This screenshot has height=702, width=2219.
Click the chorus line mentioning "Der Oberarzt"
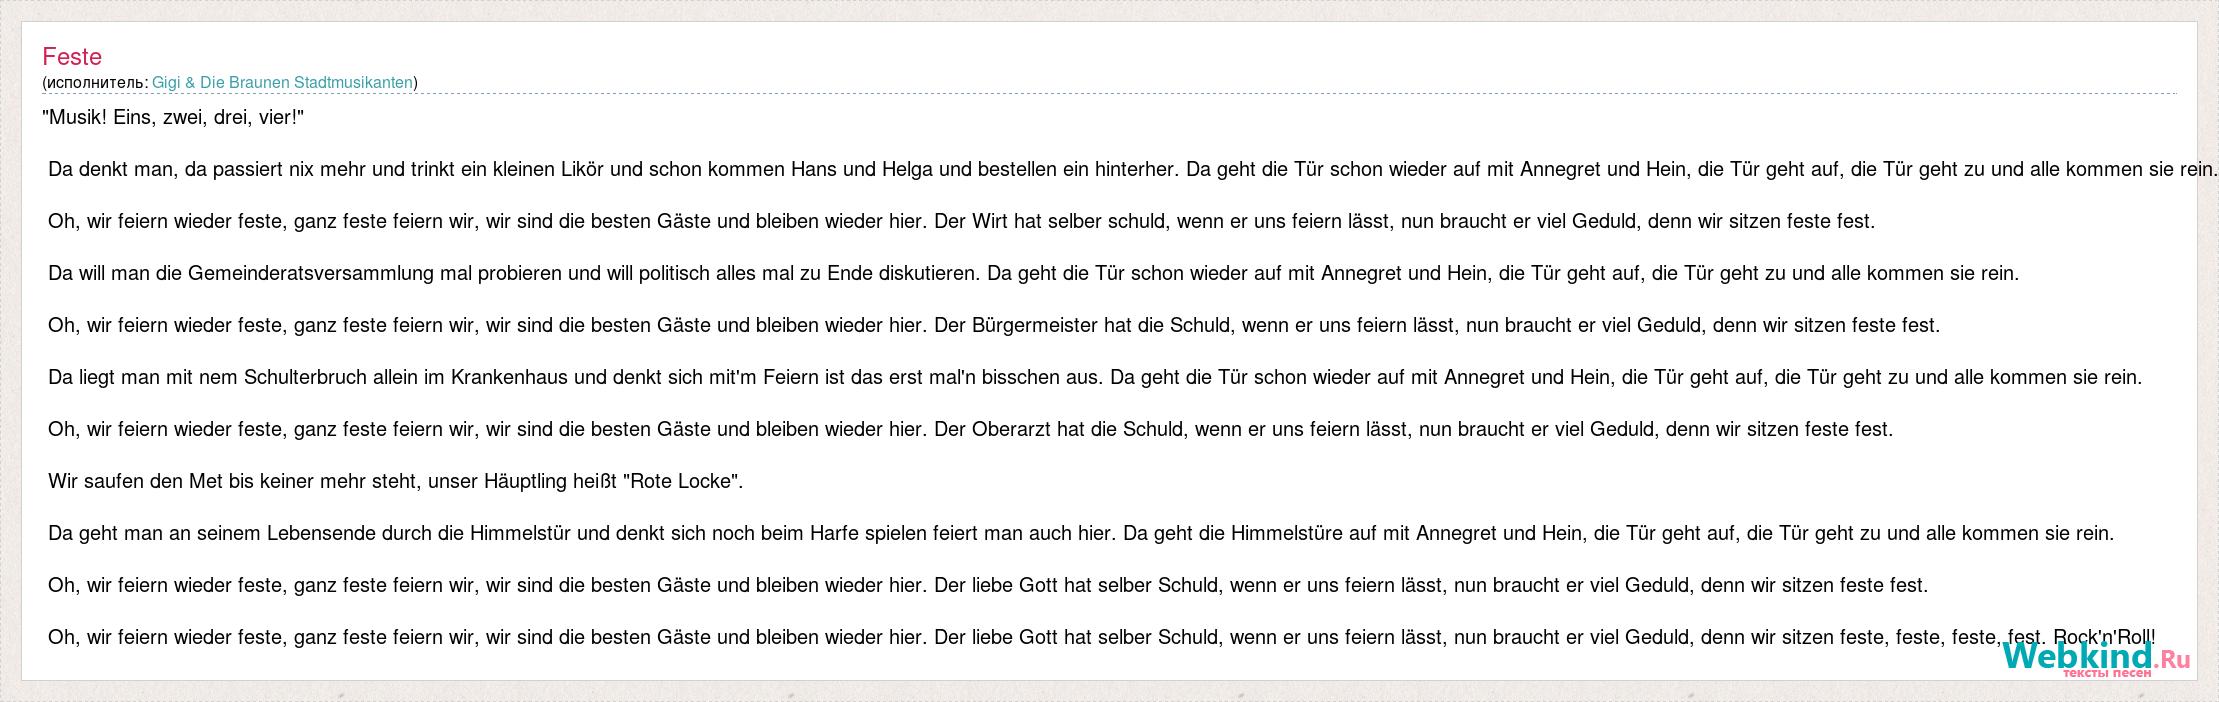click(971, 430)
